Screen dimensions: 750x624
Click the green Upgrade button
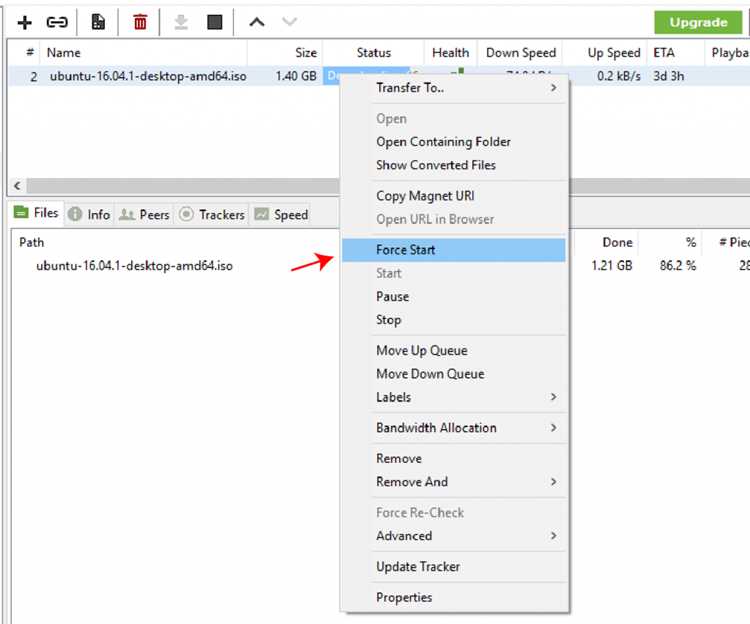click(x=698, y=22)
